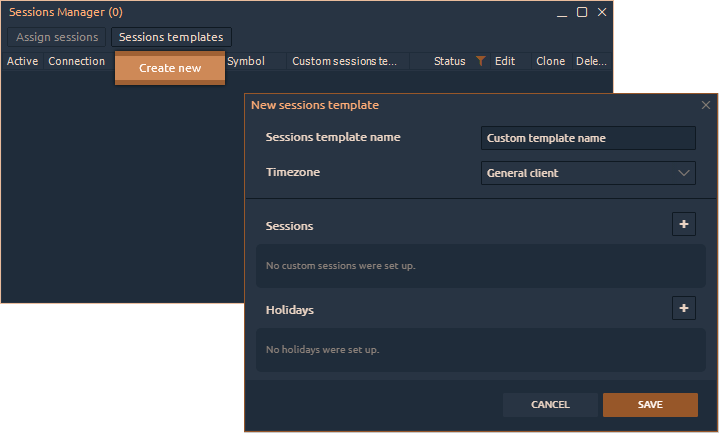This screenshot has width=719, height=434.
Task: Click the Custom sessions template column header
Action: 345,61
